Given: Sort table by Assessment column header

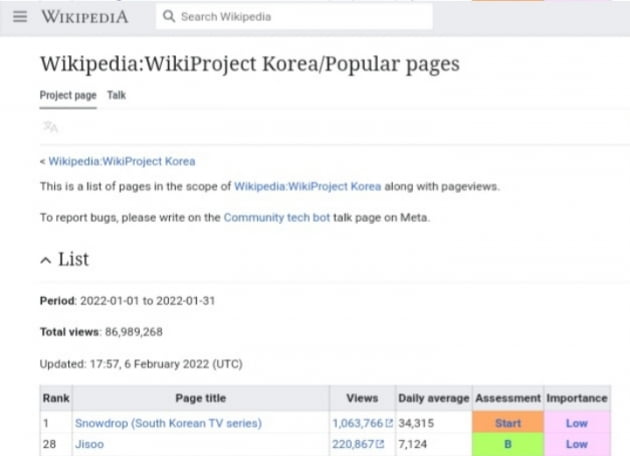Looking at the screenshot, I should (508, 398).
